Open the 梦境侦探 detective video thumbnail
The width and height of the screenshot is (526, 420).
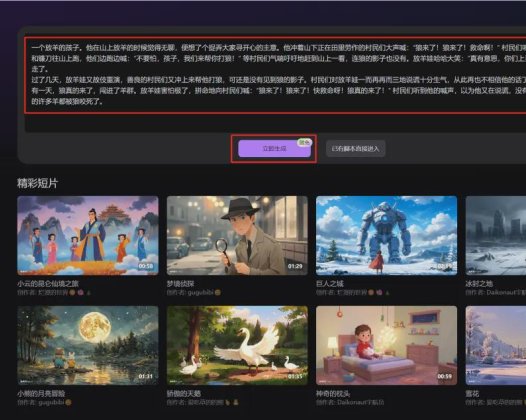tap(237, 235)
